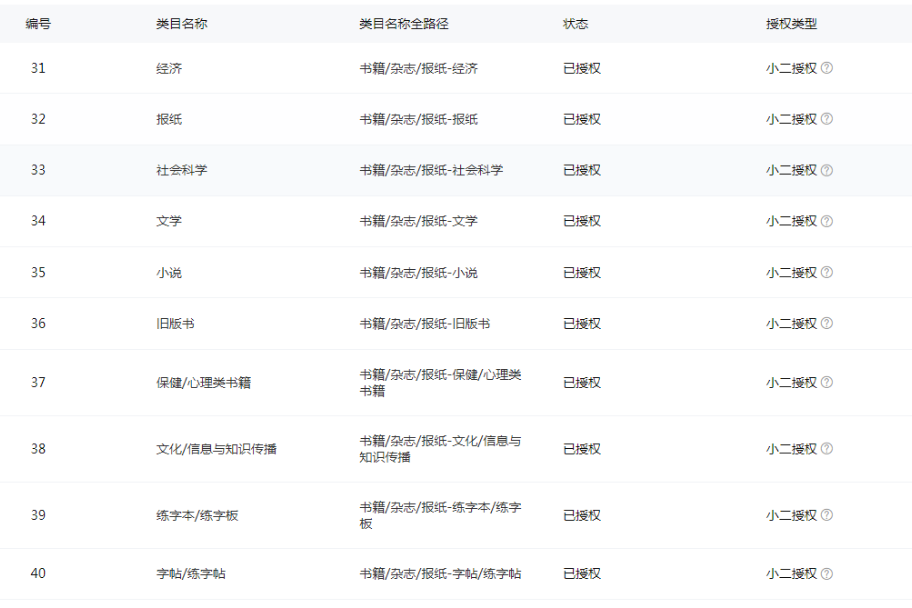Viewport: 912px width, 608px height.
Task: Click question mark icon in 小说 row
Action: [x=826, y=272]
